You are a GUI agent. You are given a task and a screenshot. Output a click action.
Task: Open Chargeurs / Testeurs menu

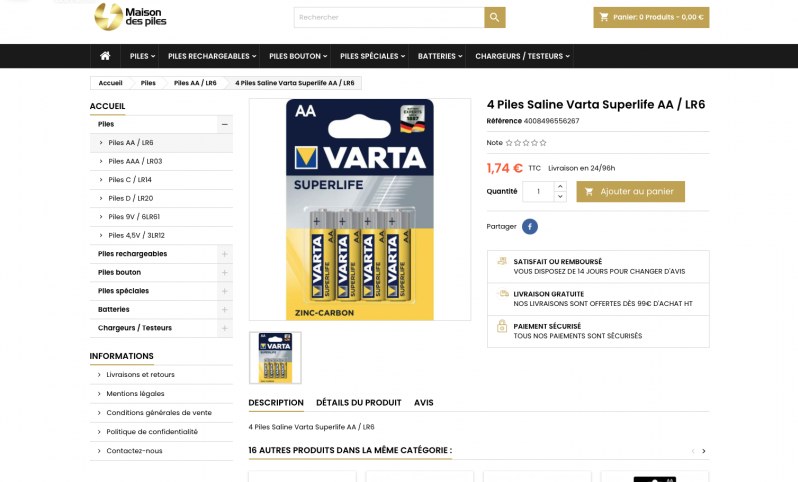point(522,56)
